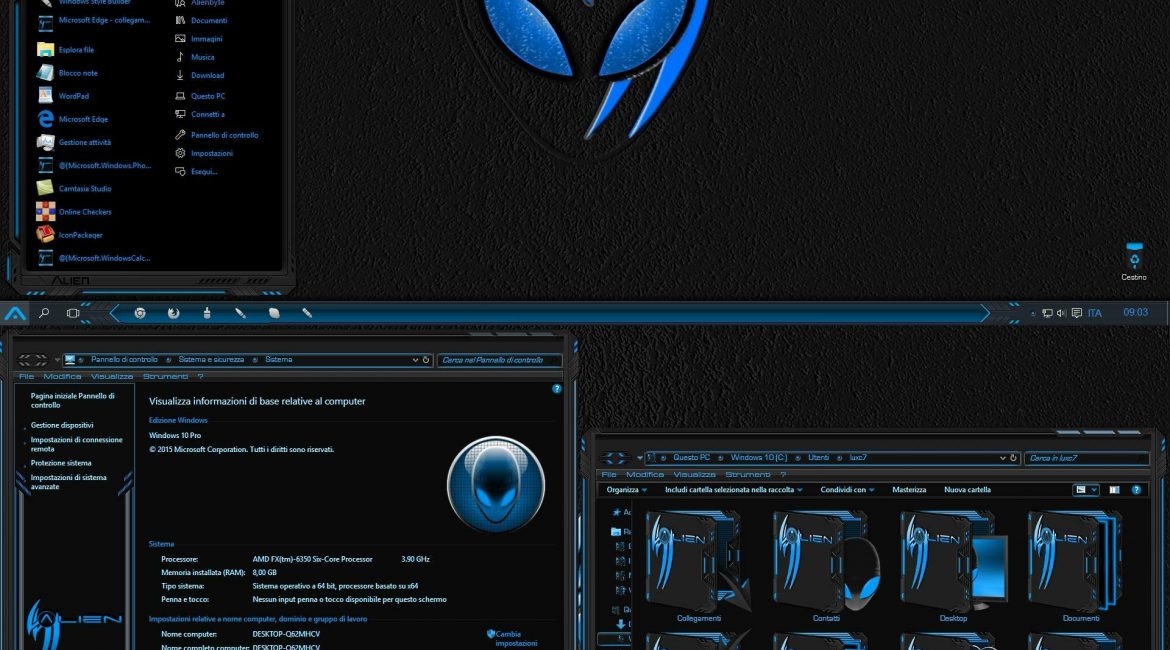1170x650 pixels.
Task: Open the Cestino recycle bin on the desktop
Action: click(1133, 262)
